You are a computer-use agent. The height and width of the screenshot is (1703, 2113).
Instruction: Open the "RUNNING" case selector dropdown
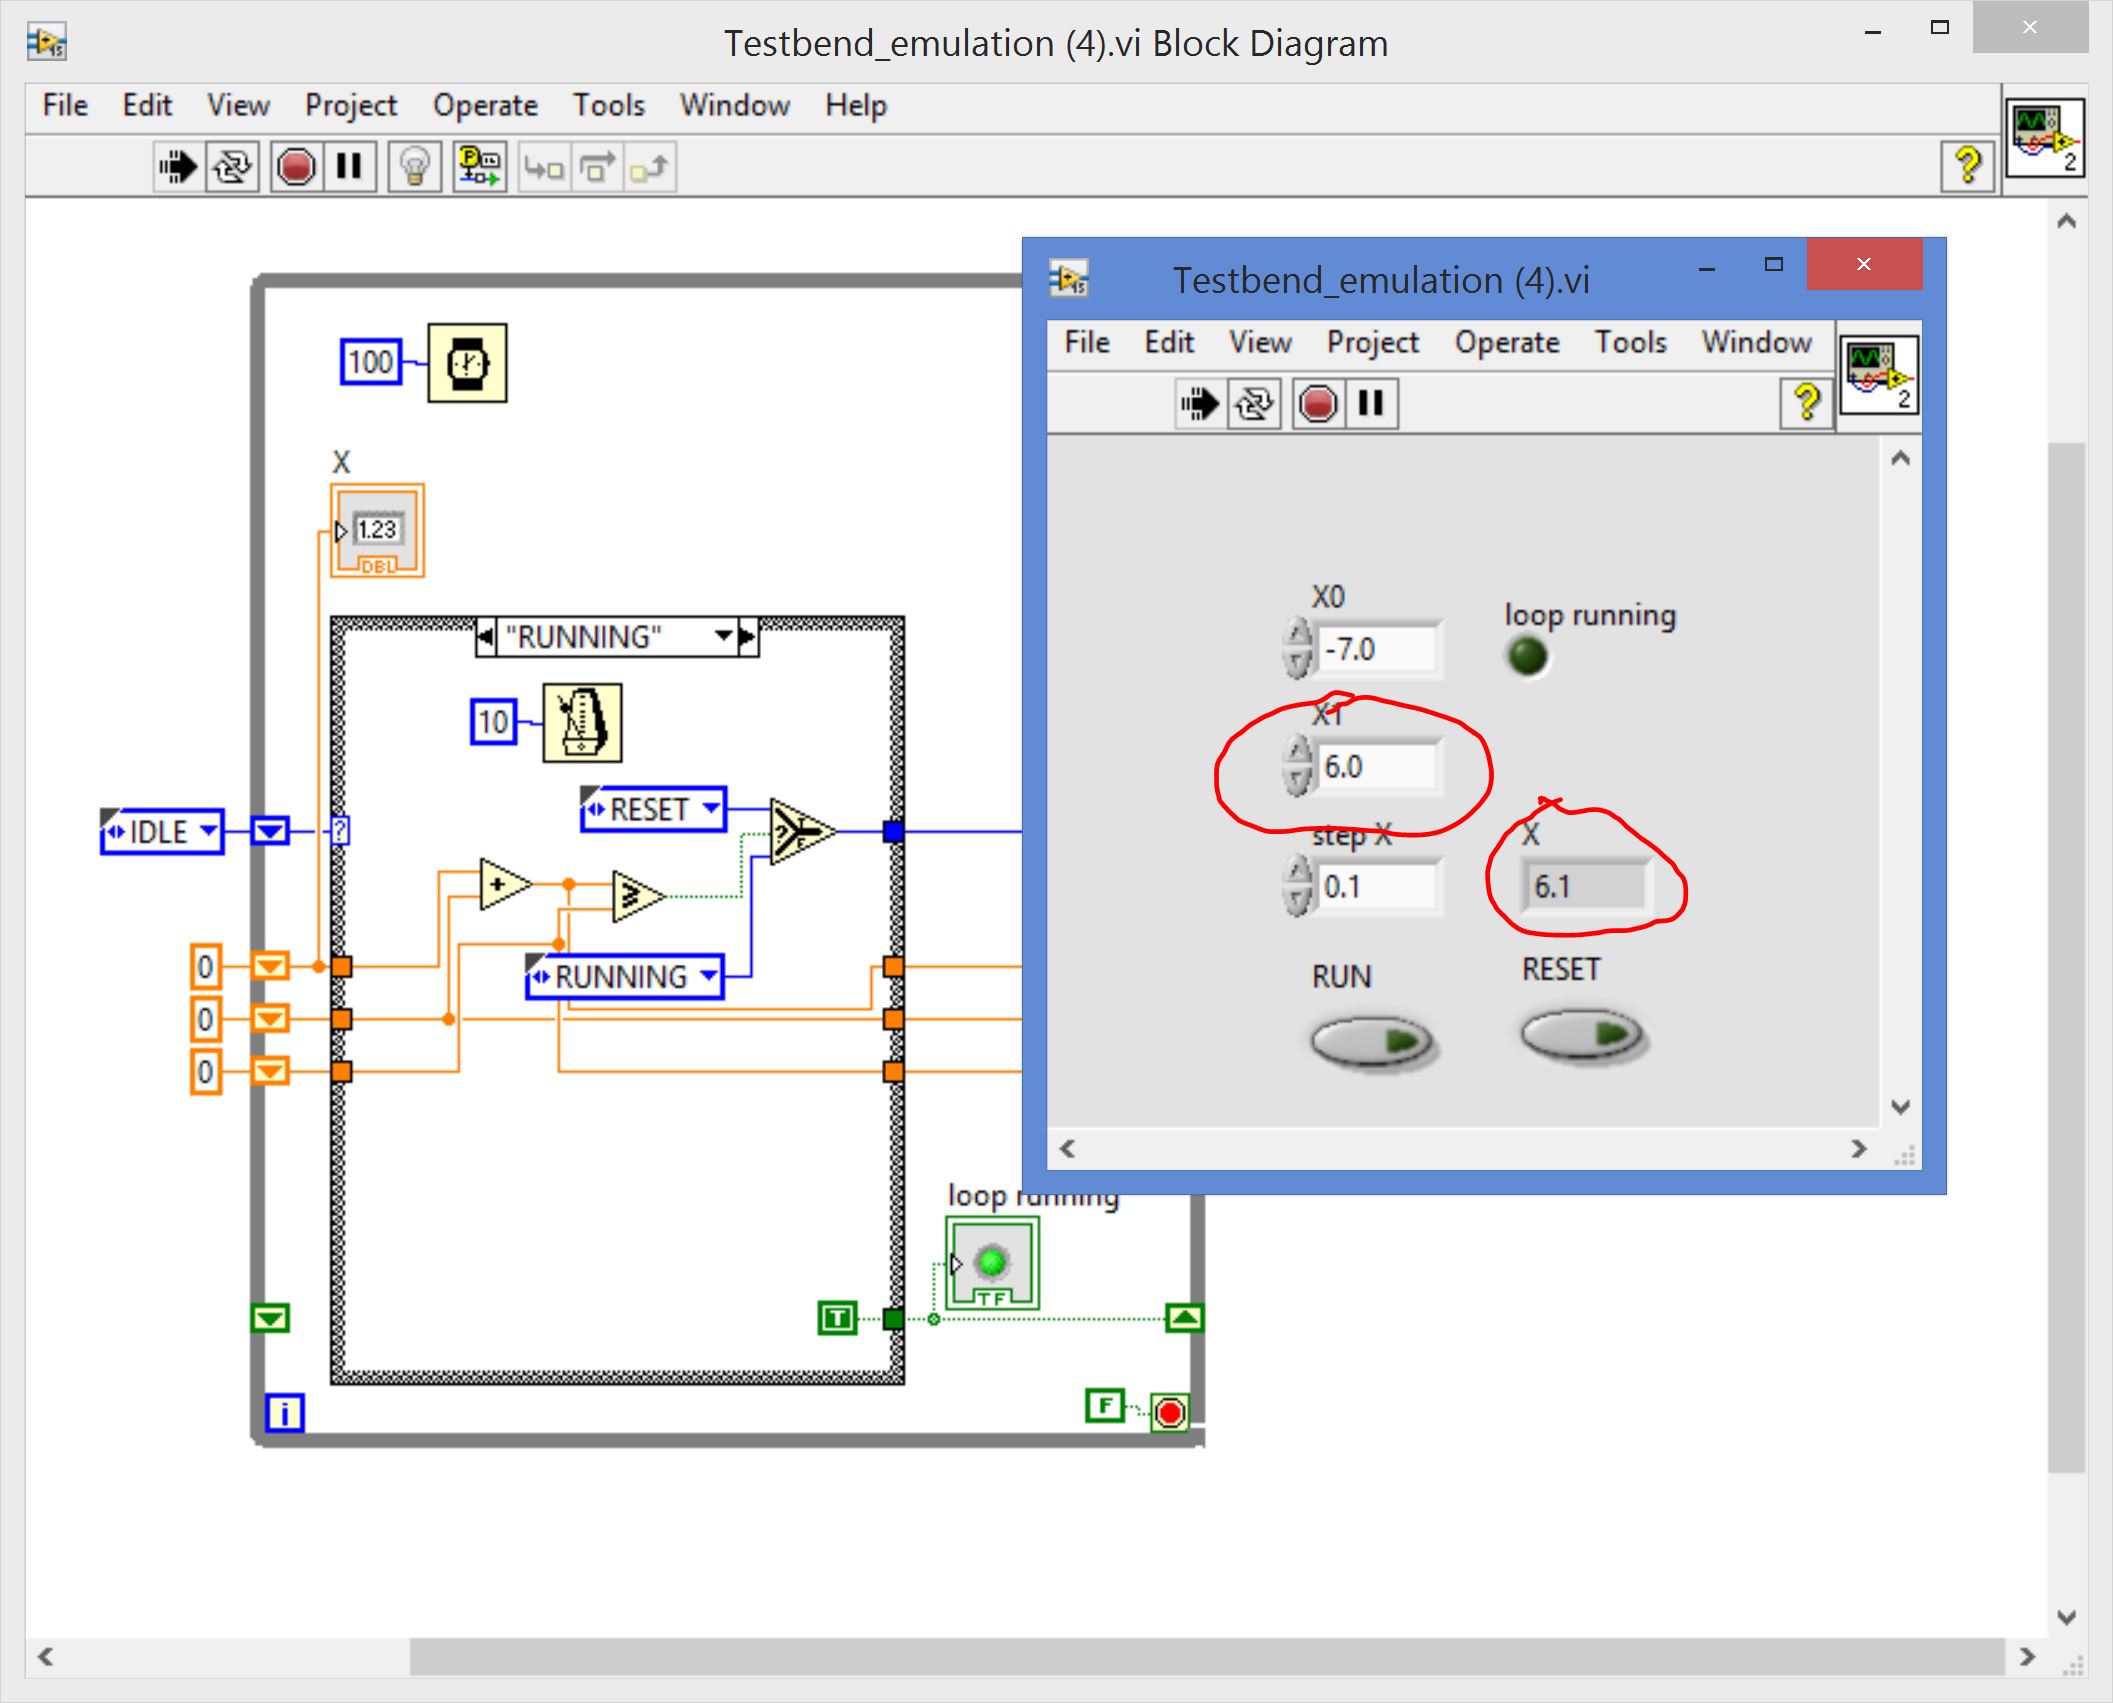click(723, 636)
